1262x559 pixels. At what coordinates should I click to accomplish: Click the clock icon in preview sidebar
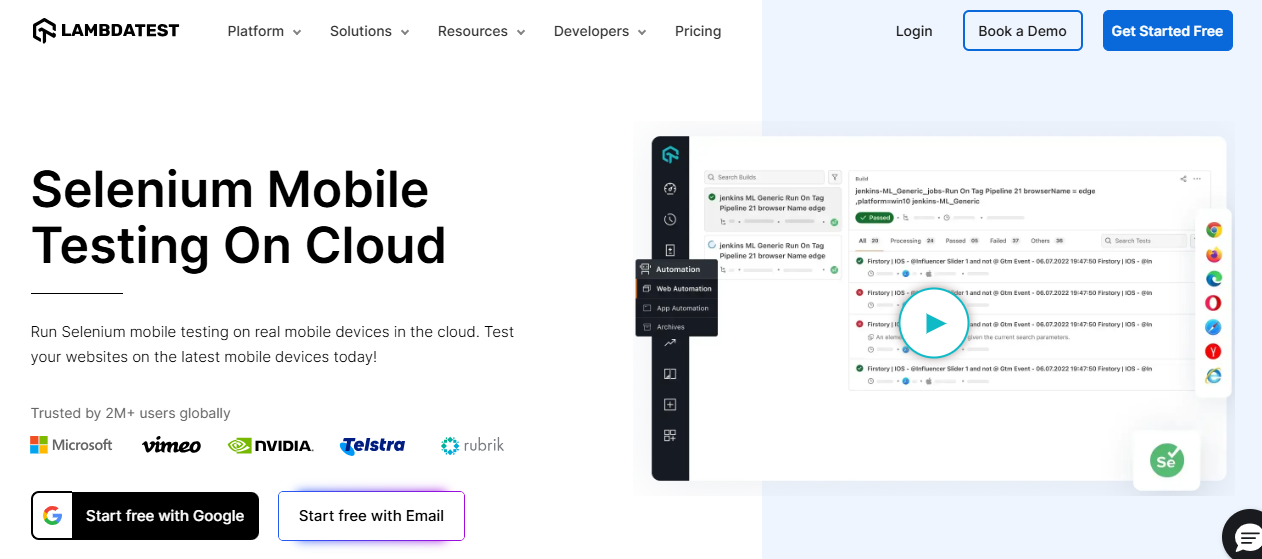pyautogui.click(x=670, y=219)
